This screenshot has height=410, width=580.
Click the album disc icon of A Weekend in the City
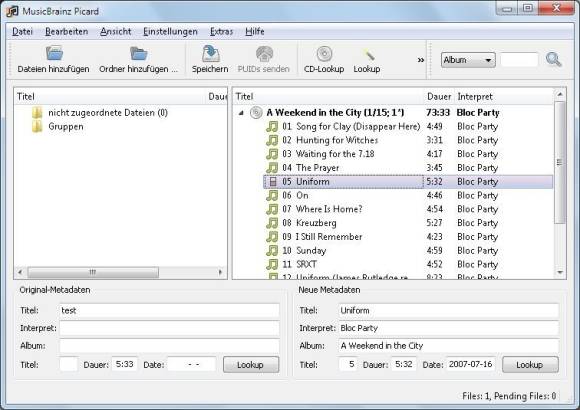click(x=256, y=112)
